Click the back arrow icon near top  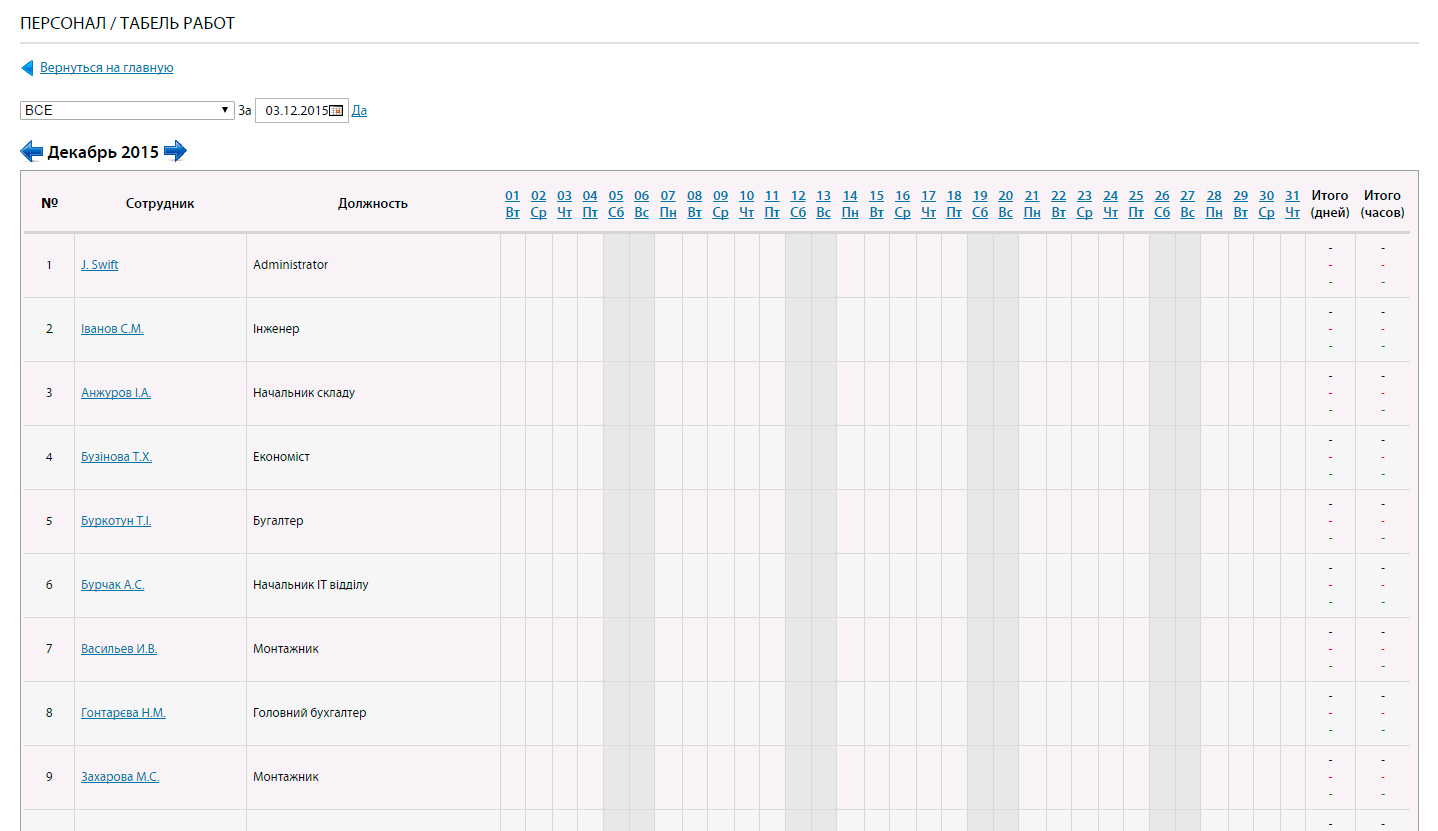27,68
